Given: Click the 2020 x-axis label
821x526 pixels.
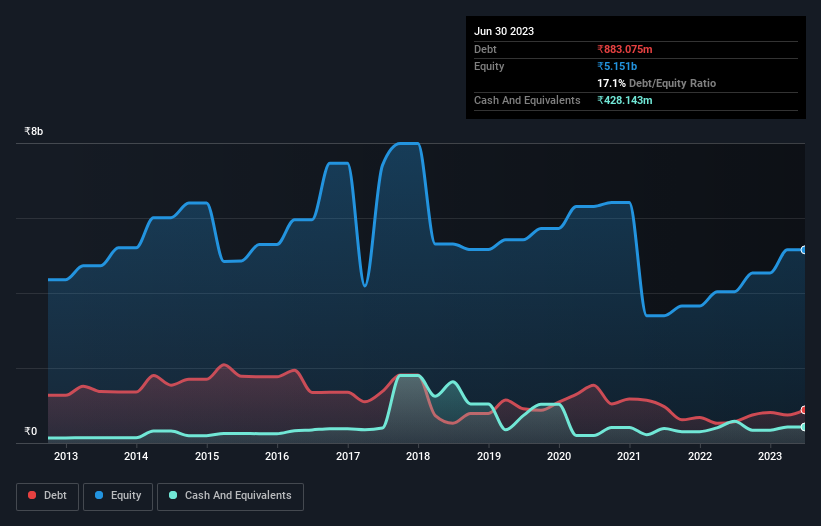Looking at the screenshot, I should coord(559,456).
